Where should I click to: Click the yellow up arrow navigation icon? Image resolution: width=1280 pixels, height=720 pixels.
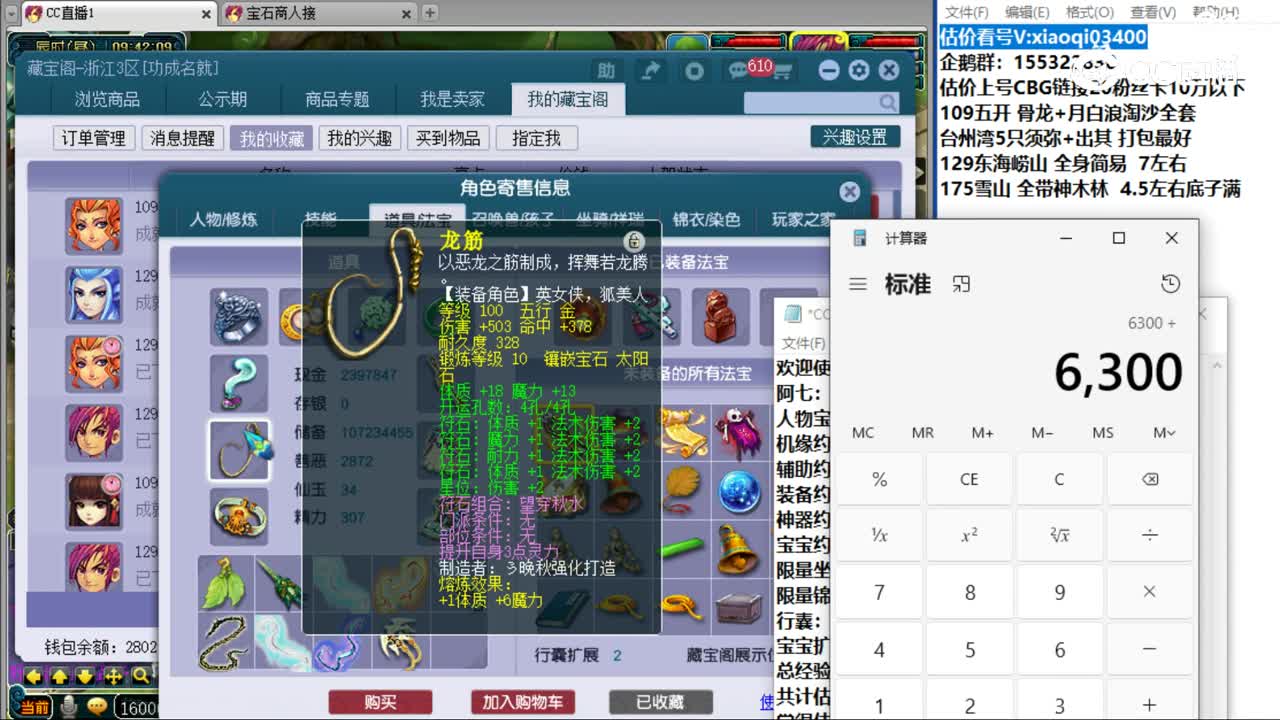click(x=58, y=677)
